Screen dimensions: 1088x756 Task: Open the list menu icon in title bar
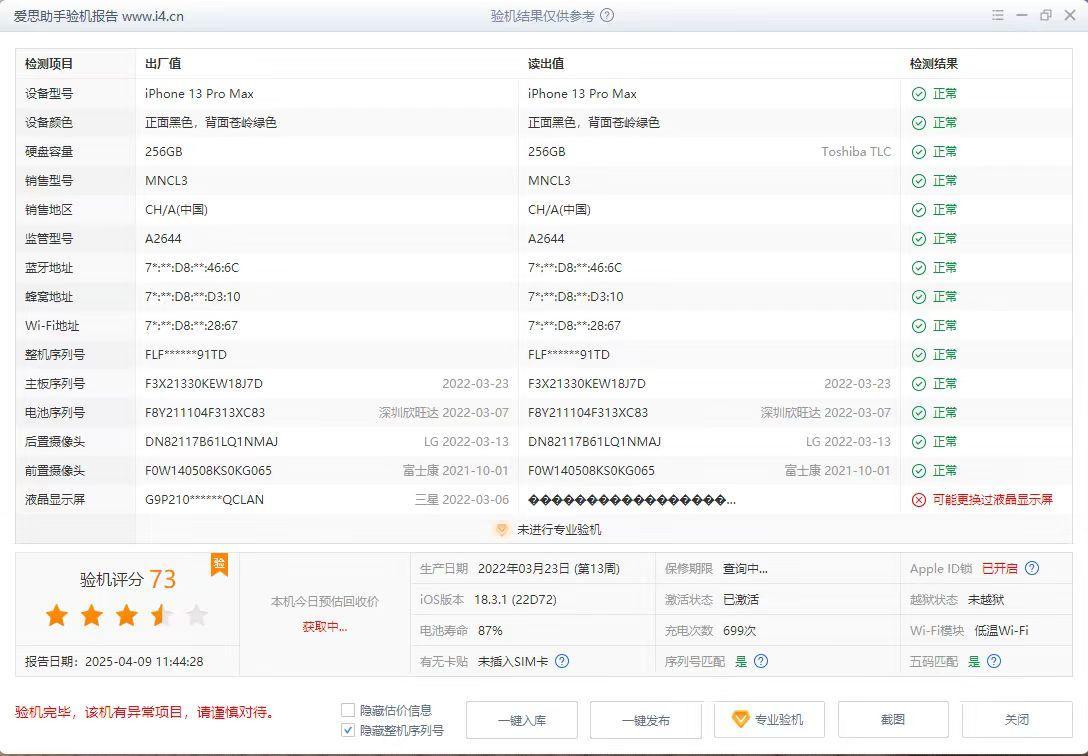pyautogui.click(x=998, y=16)
